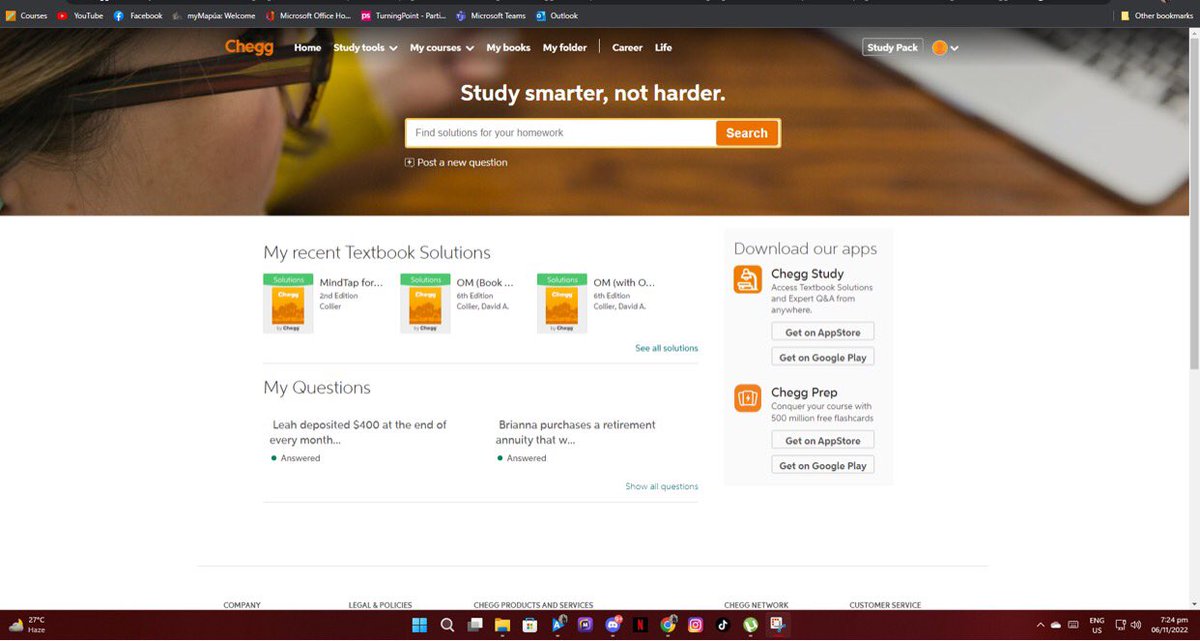Click the Chegg Study app icon
The width and height of the screenshot is (1200, 641).
pos(747,280)
